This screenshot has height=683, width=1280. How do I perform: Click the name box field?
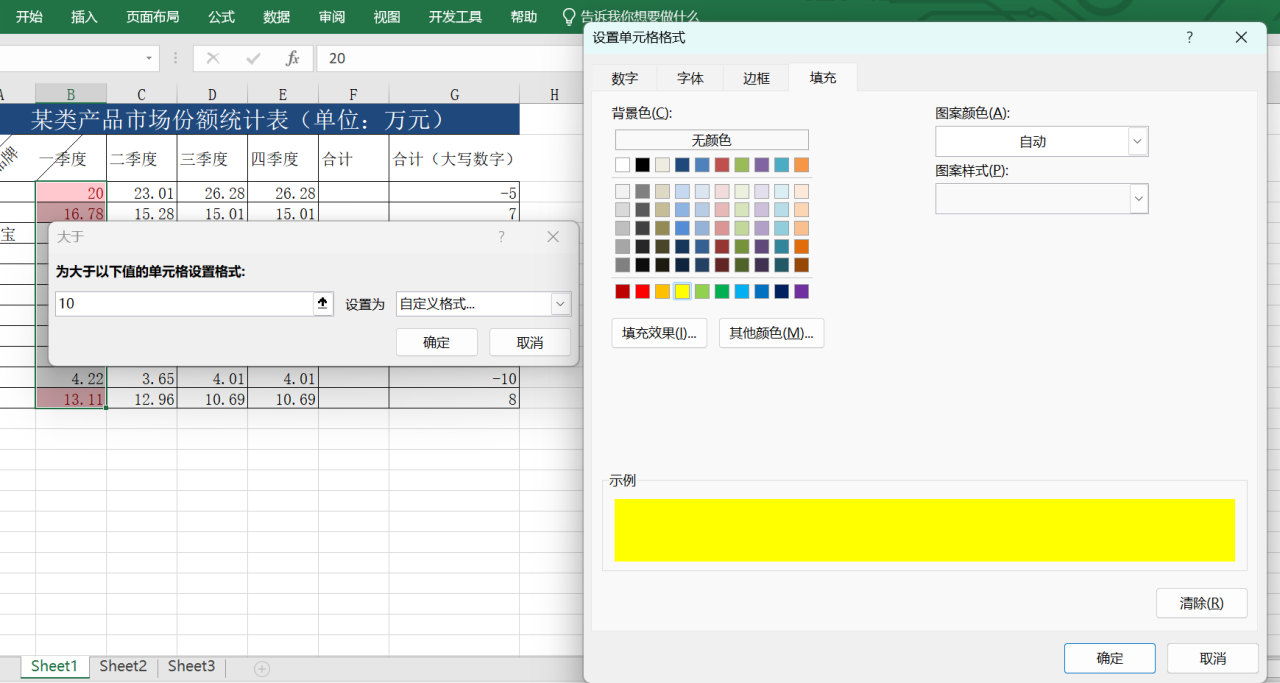pyautogui.click(x=70, y=58)
